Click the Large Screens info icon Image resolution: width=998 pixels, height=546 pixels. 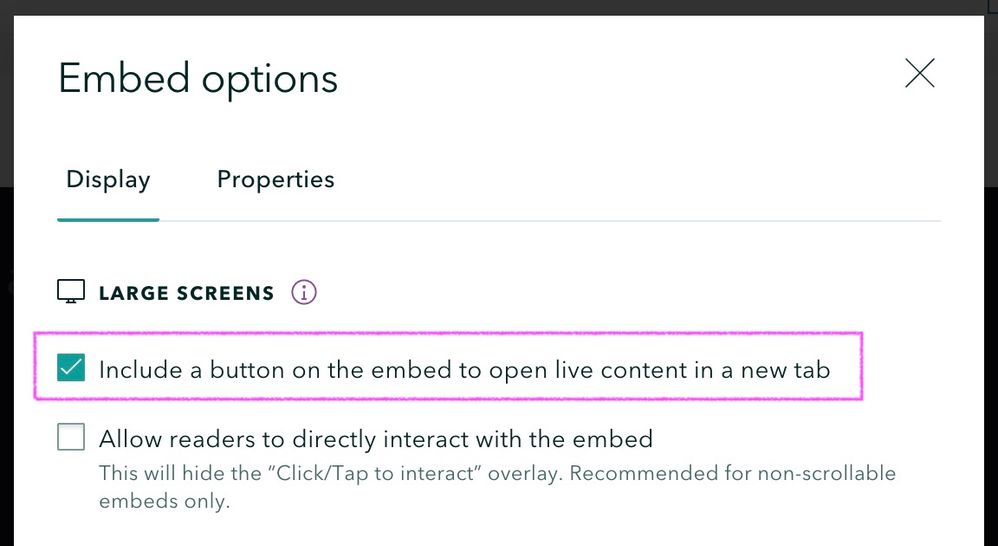point(304,293)
